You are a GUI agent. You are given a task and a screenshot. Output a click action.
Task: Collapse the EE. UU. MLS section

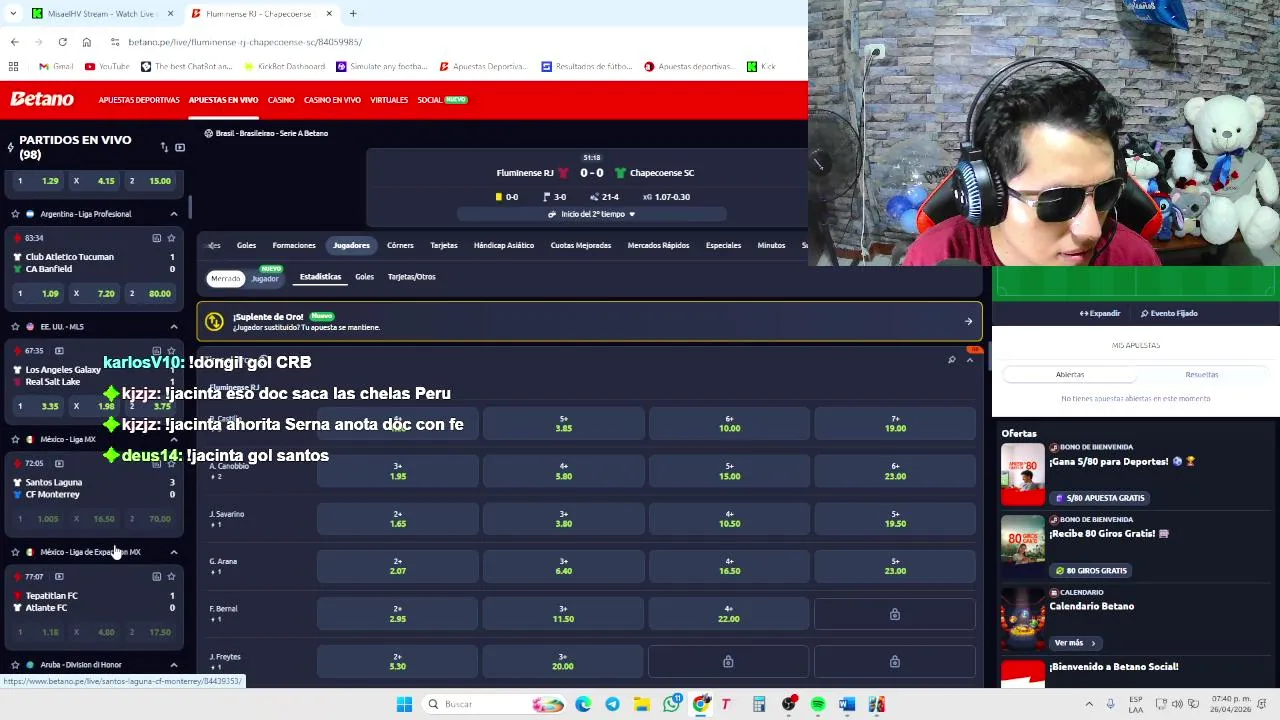click(174, 327)
